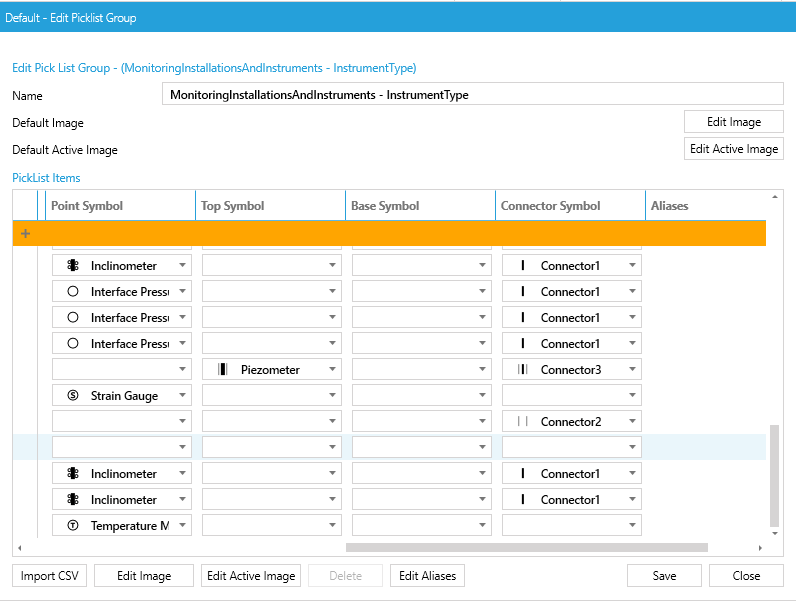Viewport: 796px width, 602px height.
Task: Click the Import CSV button
Action: (x=49, y=576)
